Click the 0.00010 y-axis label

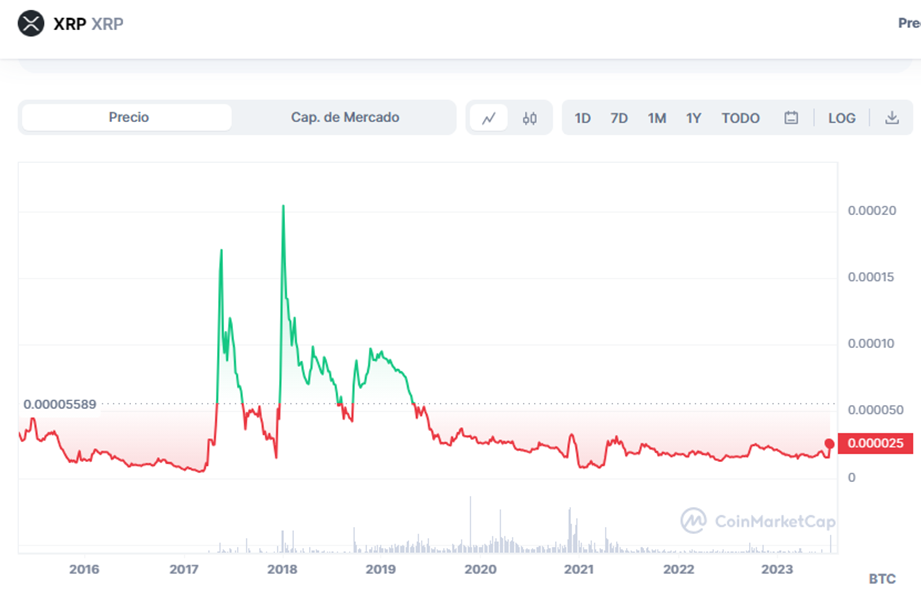[x=870, y=344]
